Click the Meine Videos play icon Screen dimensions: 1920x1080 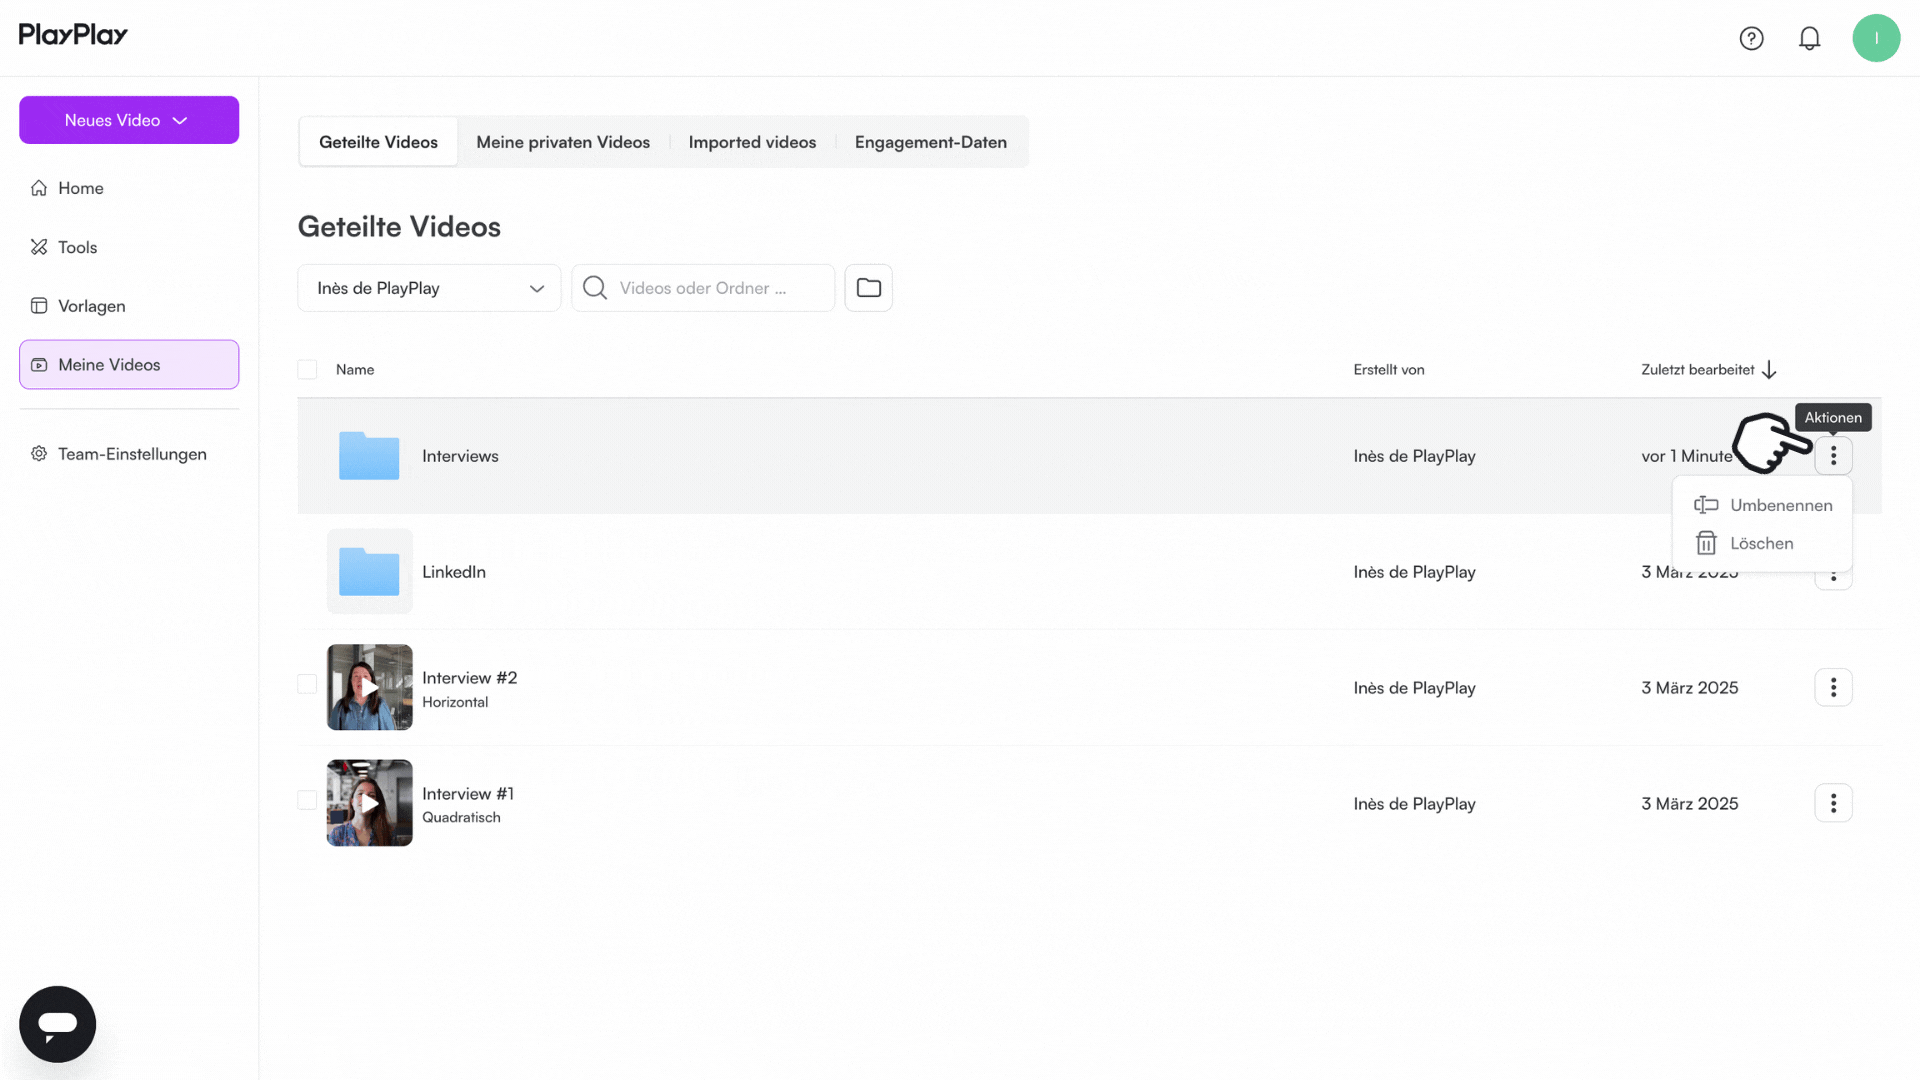coord(39,365)
